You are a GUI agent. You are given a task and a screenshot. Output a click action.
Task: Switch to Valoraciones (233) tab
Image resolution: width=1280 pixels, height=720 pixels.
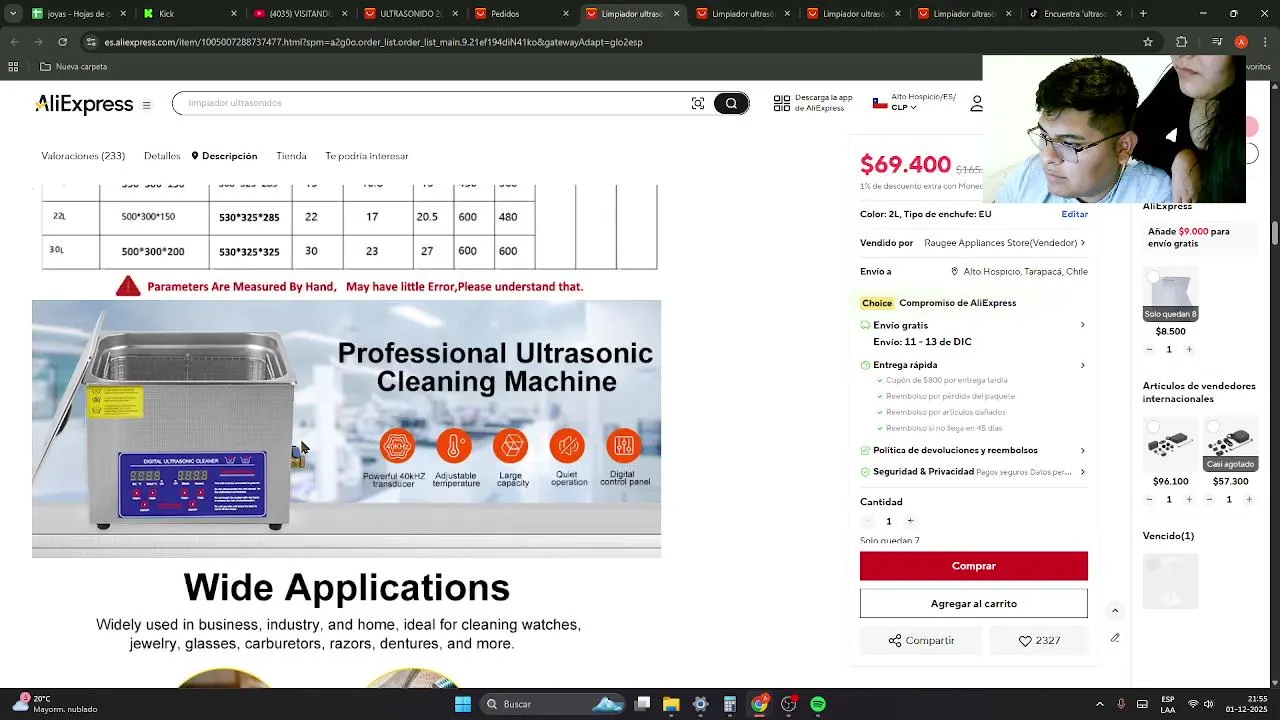coord(83,156)
